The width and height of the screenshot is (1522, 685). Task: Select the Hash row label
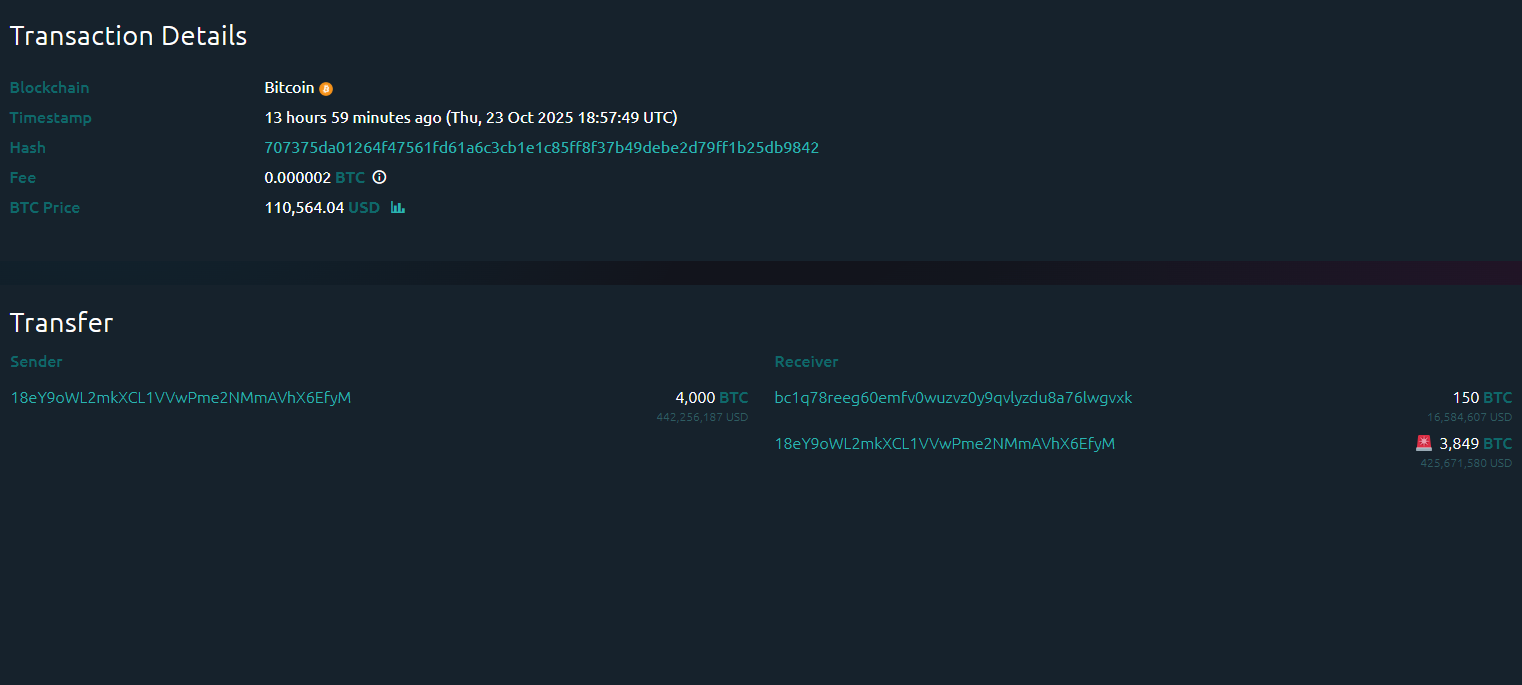[x=27, y=147]
